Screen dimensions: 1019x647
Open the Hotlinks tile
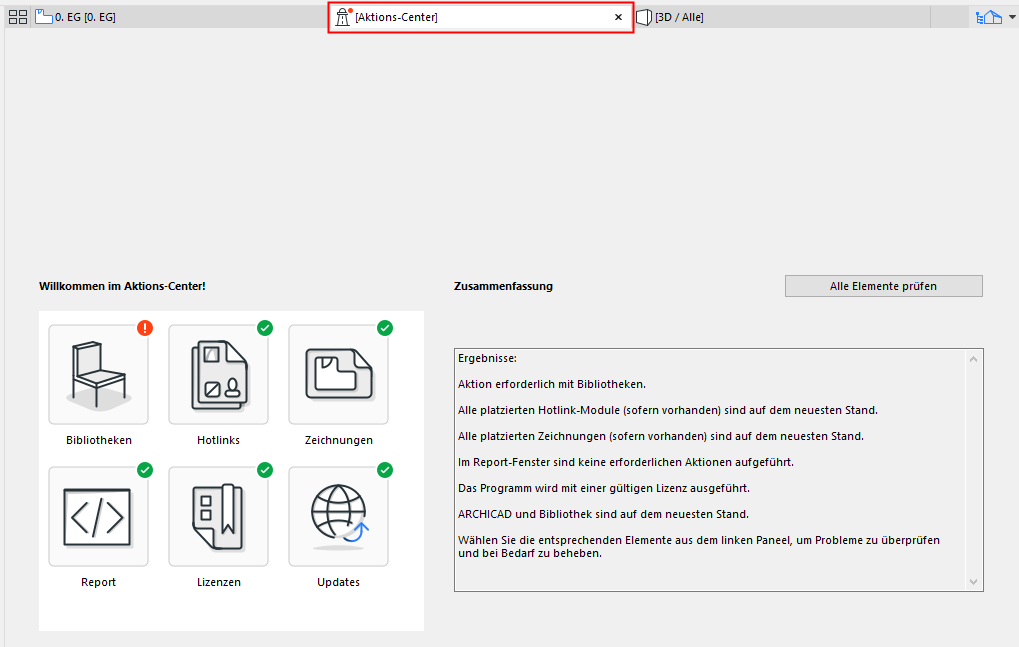pos(218,375)
